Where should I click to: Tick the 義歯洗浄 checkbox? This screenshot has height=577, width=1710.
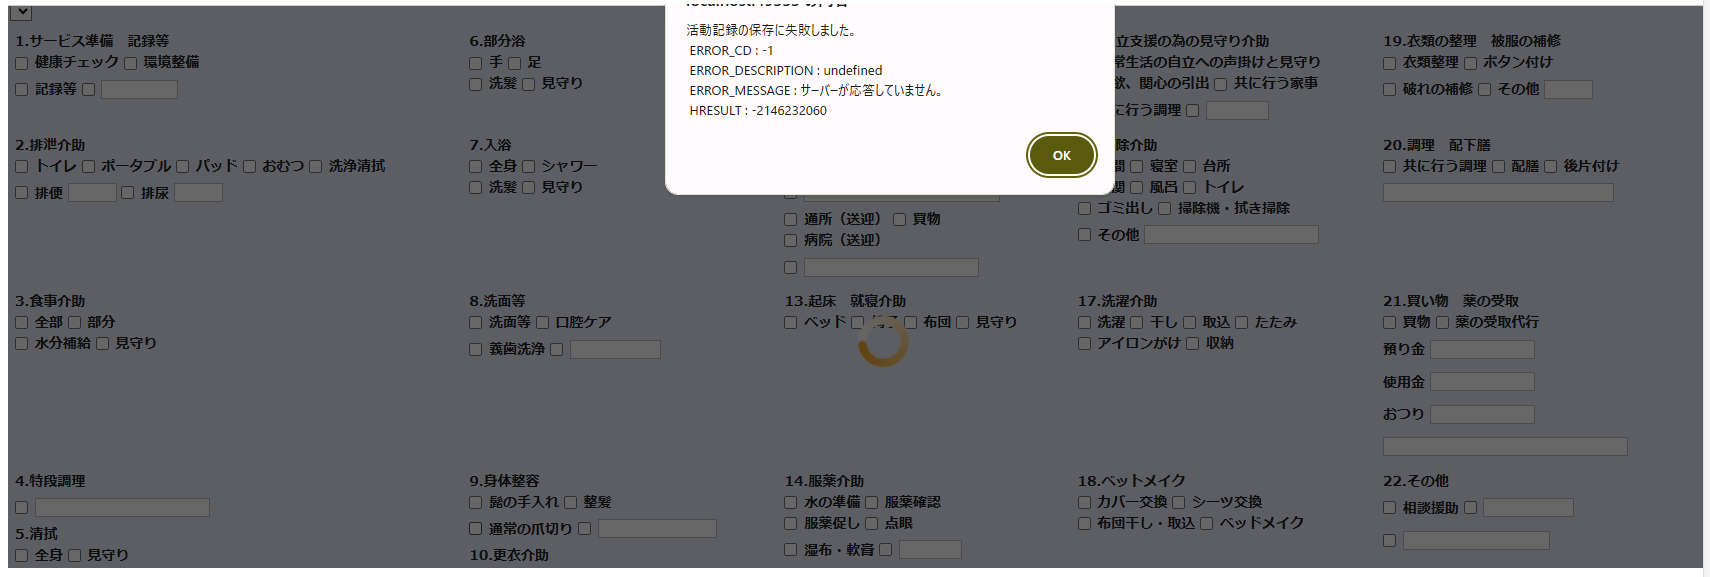(476, 350)
